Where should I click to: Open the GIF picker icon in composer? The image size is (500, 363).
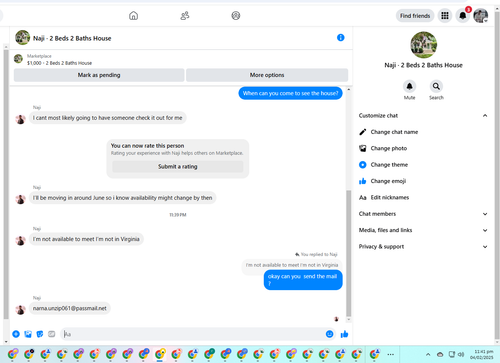point(51,334)
